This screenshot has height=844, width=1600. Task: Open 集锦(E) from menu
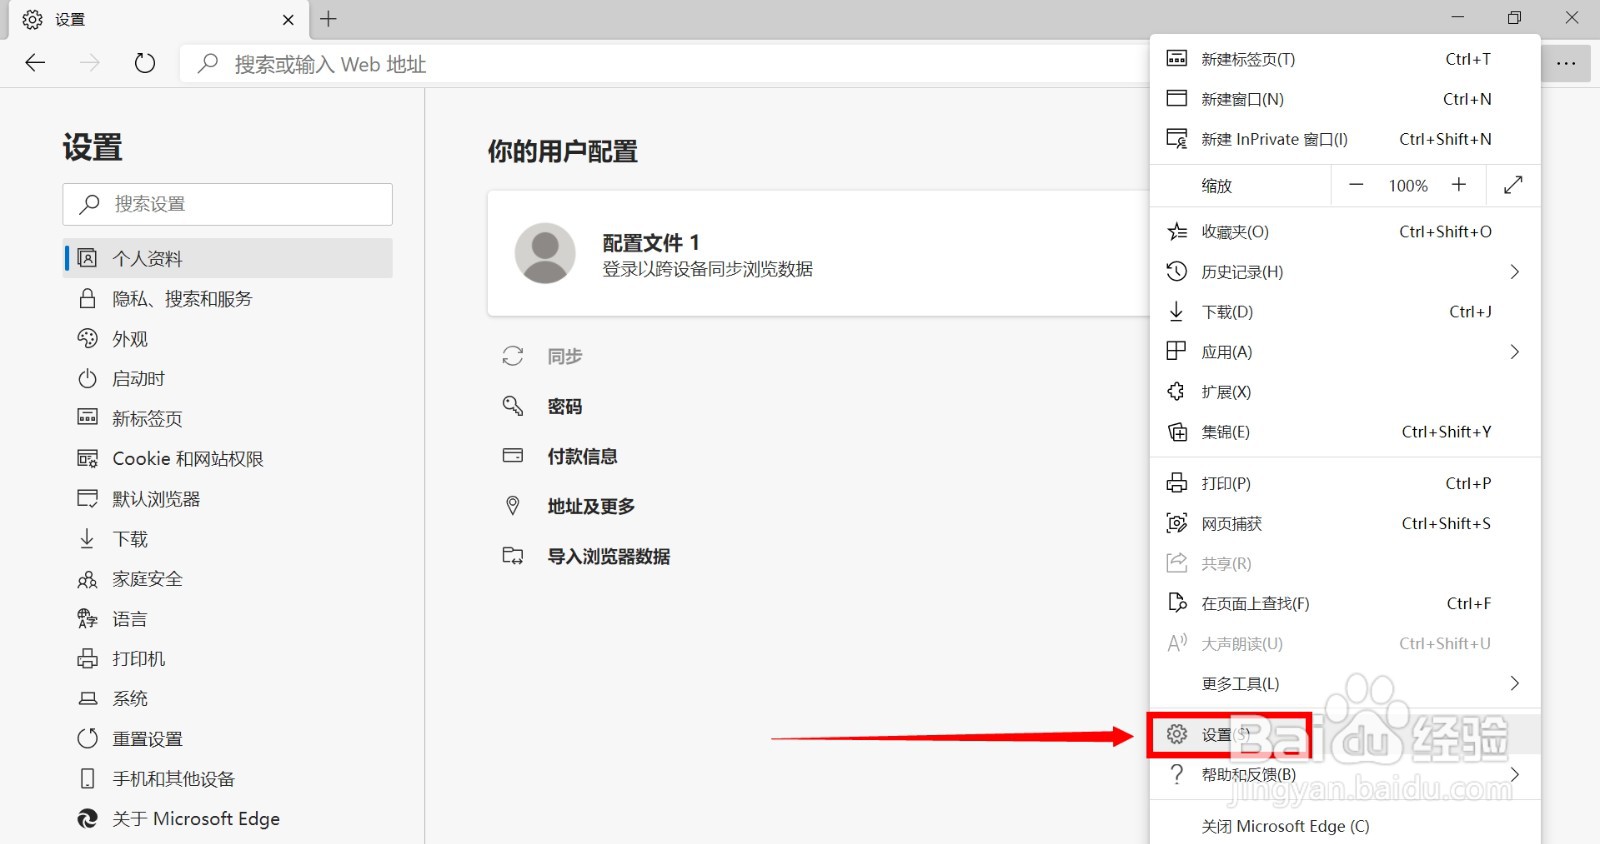click(x=1345, y=431)
